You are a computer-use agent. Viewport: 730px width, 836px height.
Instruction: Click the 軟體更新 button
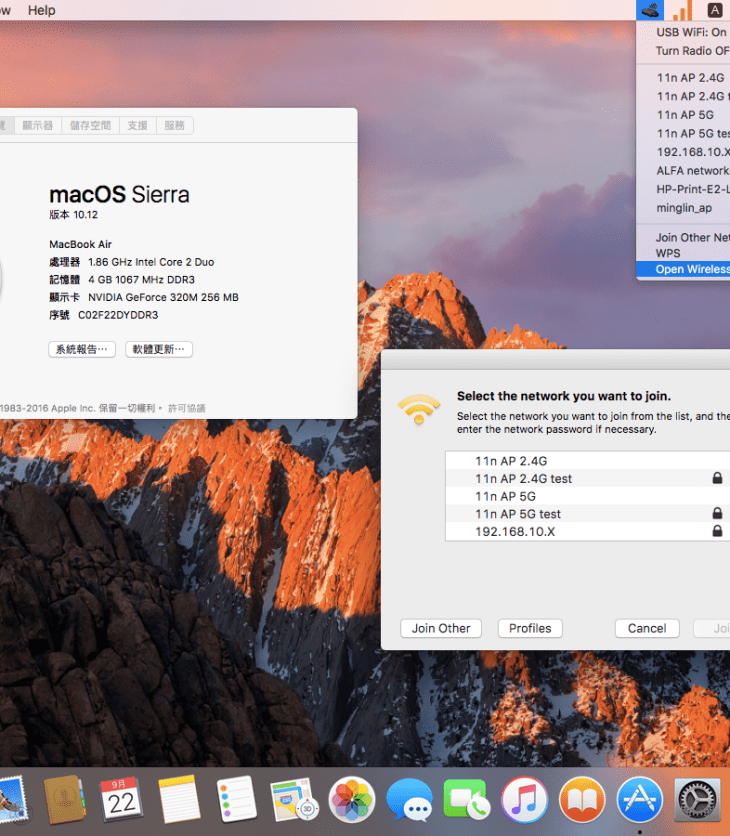(x=159, y=349)
